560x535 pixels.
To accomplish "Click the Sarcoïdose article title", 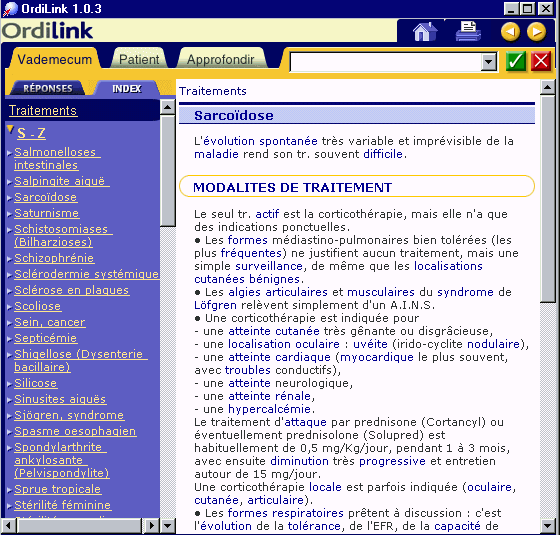I will click(x=234, y=115).
